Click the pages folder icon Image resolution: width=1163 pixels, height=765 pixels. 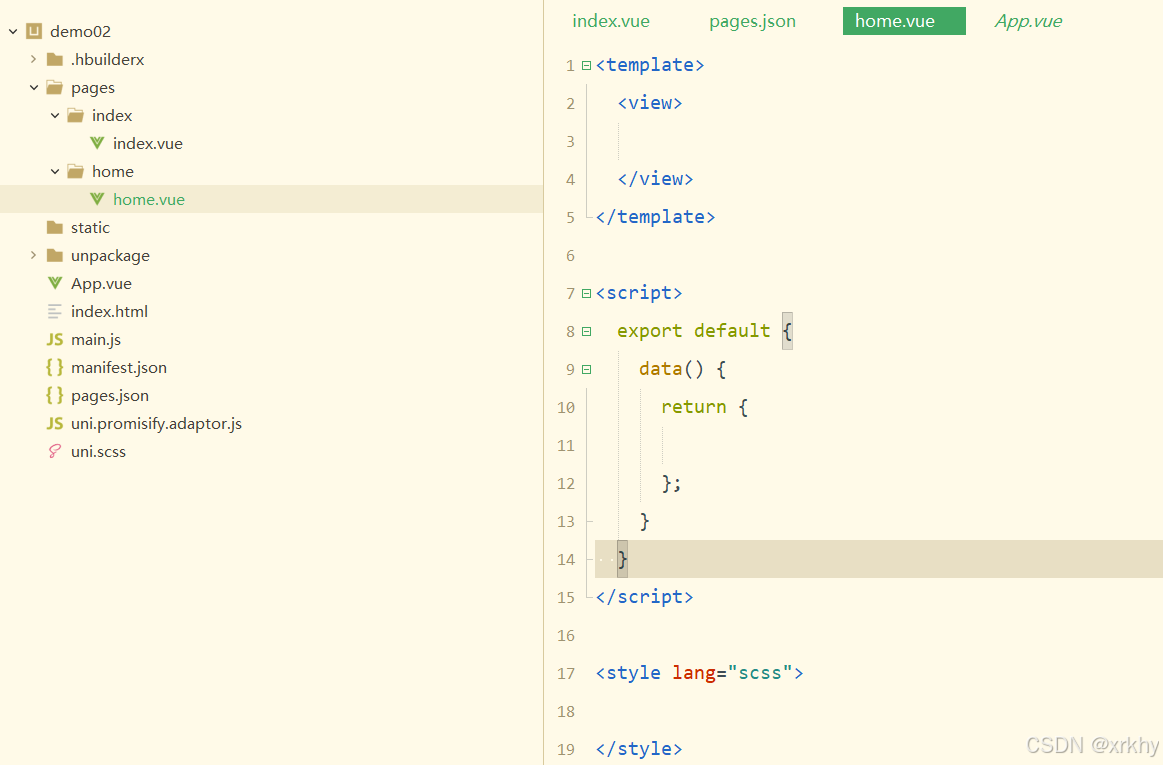coord(55,88)
